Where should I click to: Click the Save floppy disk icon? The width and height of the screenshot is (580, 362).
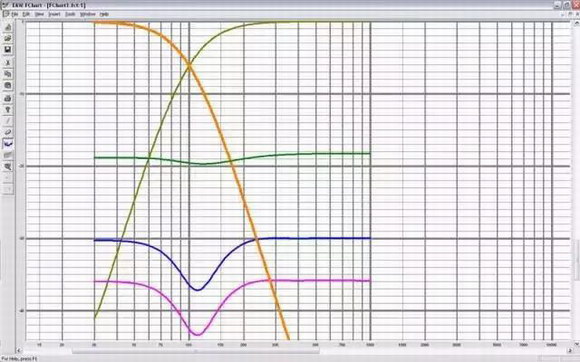pos(8,50)
